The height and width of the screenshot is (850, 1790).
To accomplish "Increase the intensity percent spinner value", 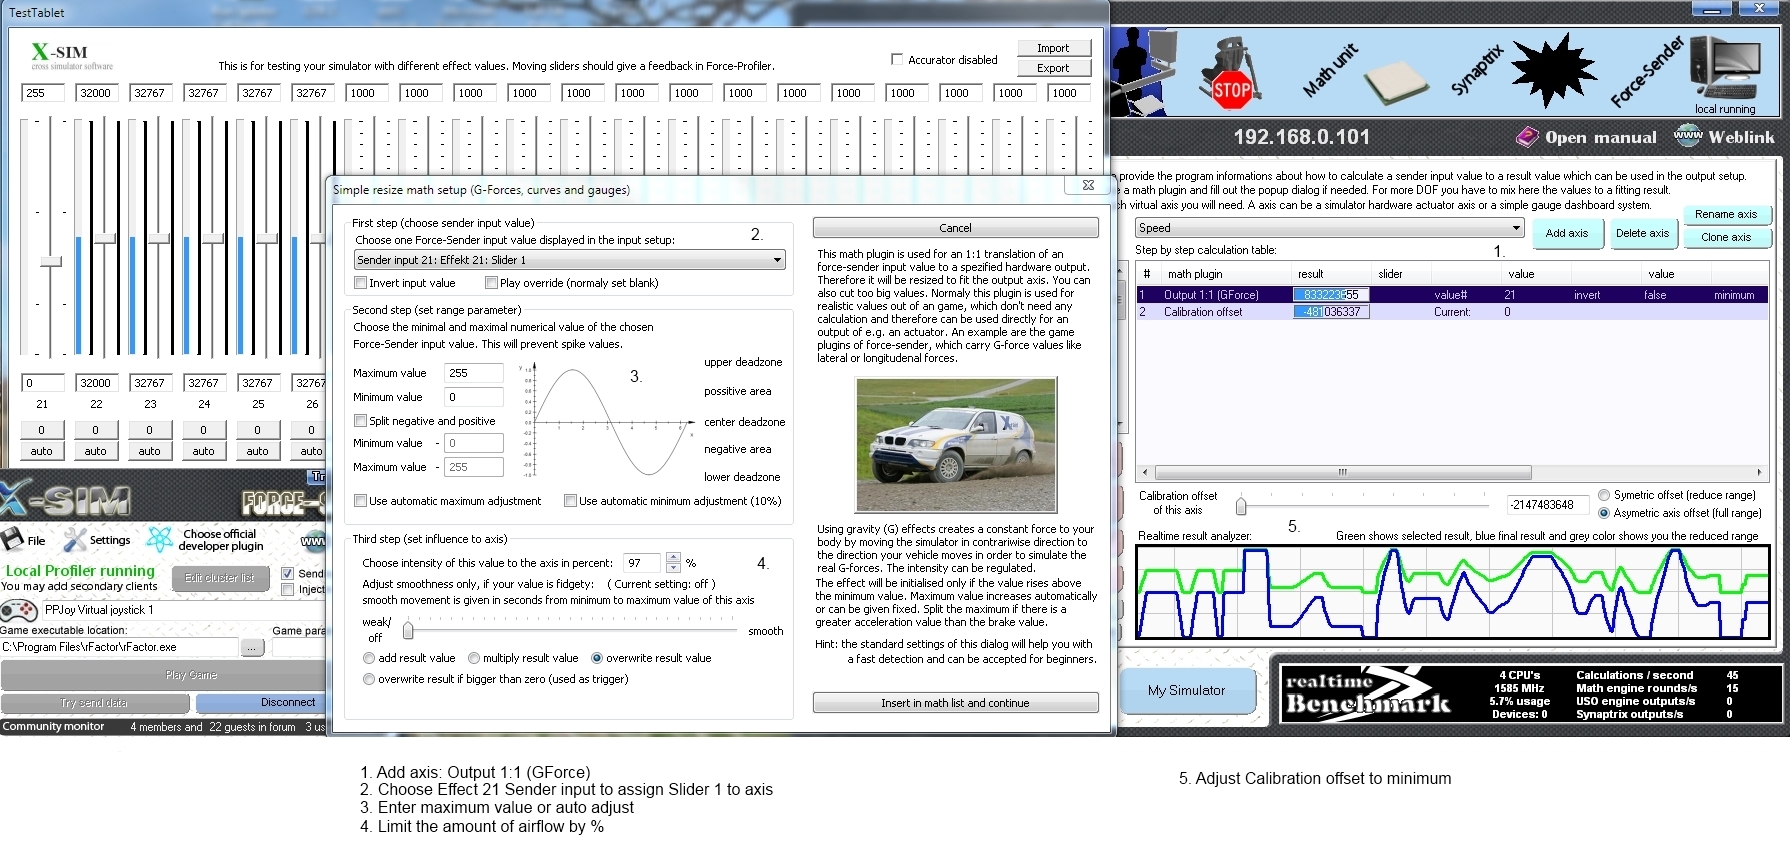I will (x=673, y=557).
